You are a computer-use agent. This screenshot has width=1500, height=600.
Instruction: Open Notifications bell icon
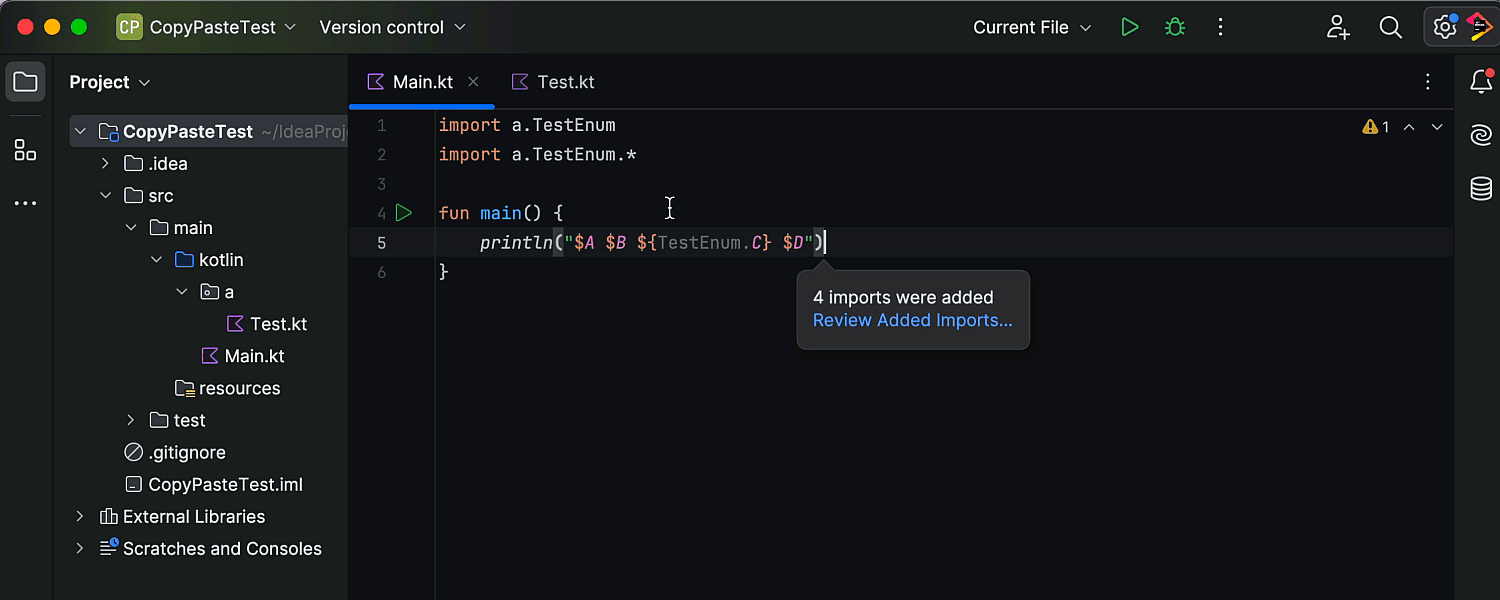[x=1481, y=82]
